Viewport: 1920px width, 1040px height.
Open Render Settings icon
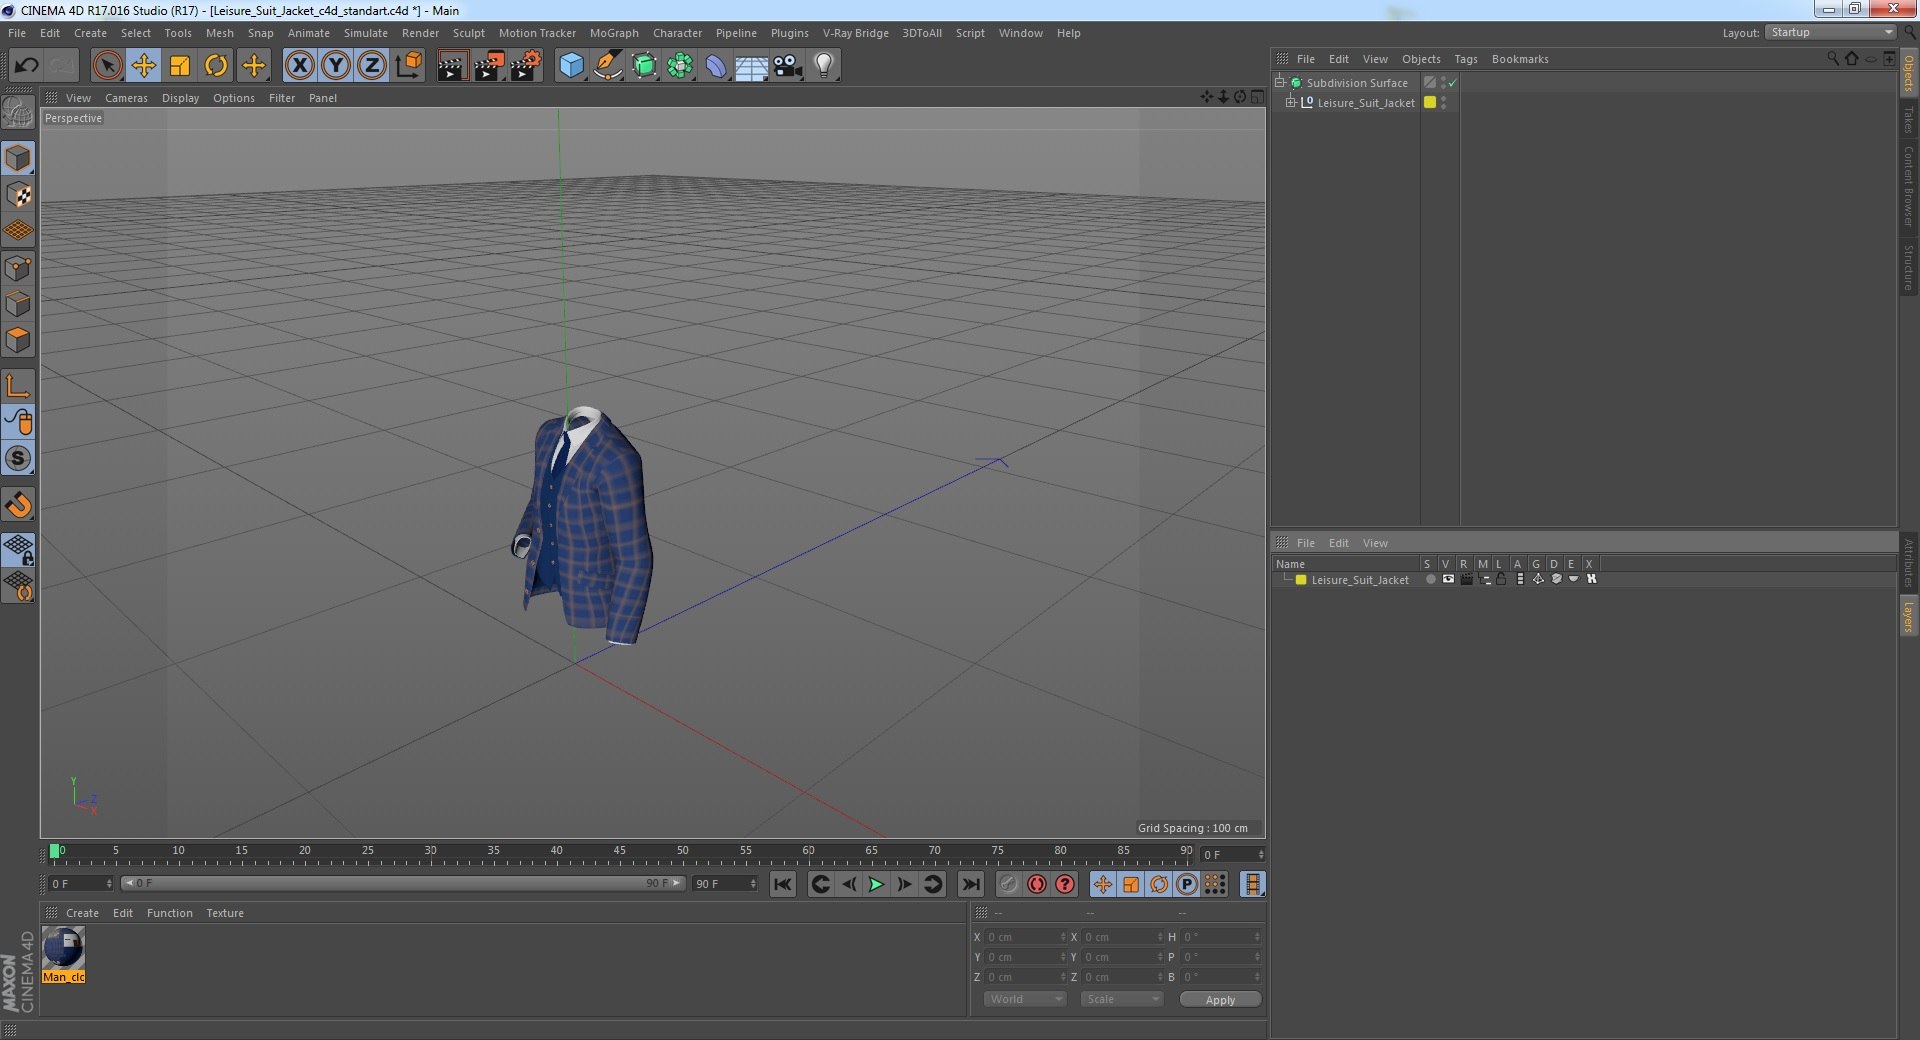(x=526, y=66)
